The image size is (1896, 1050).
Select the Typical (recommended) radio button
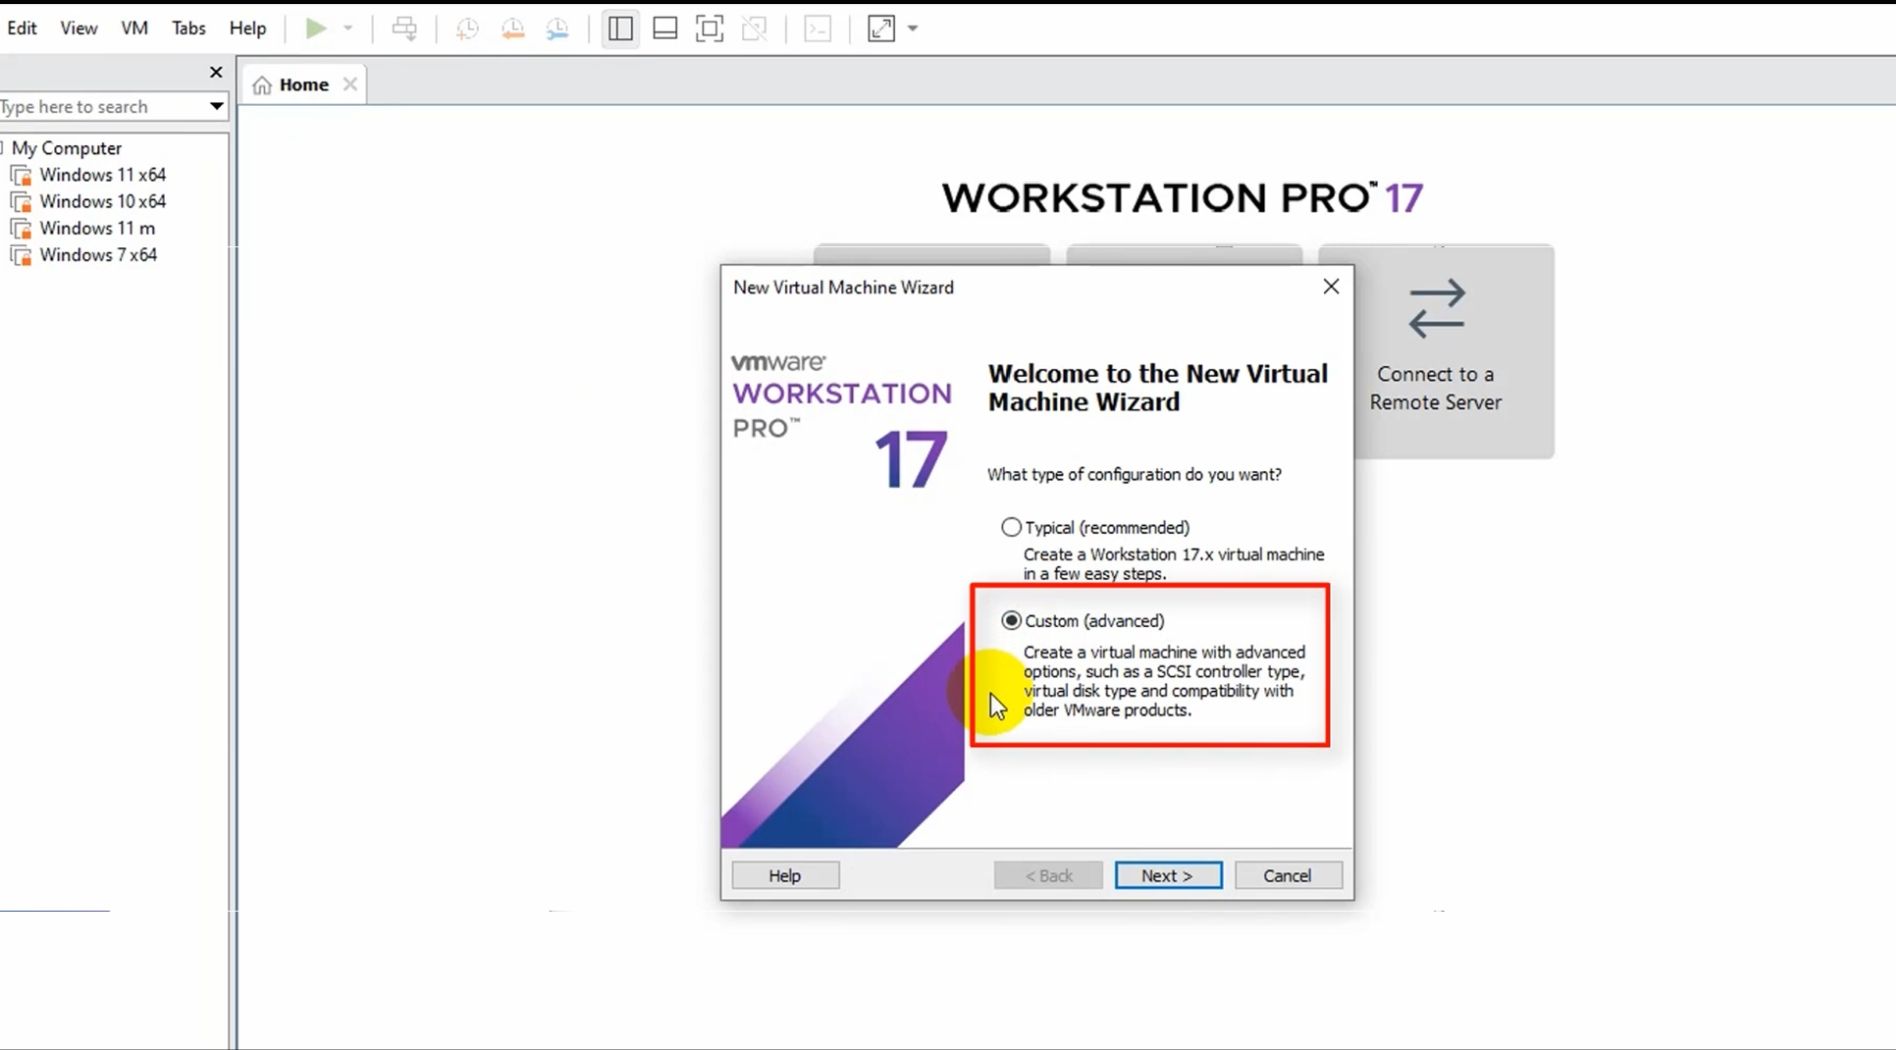tap(1011, 527)
